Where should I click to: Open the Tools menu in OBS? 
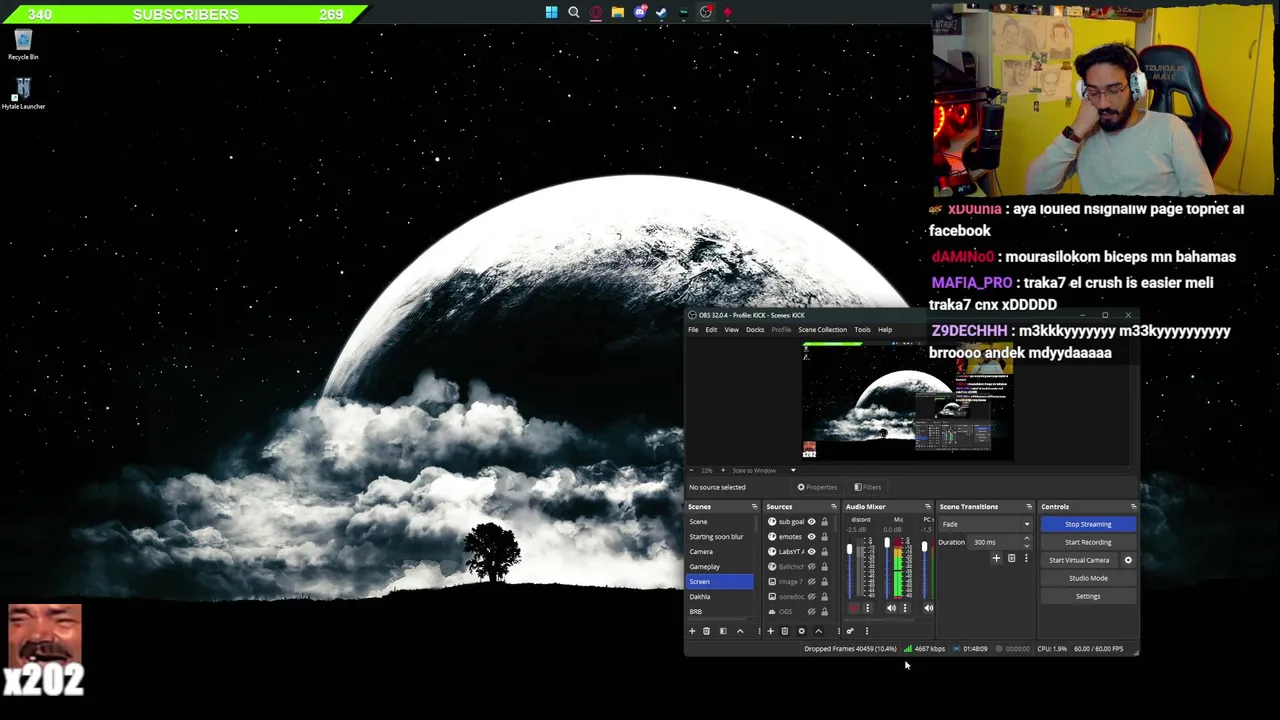pyautogui.click(x=862, y=330)
